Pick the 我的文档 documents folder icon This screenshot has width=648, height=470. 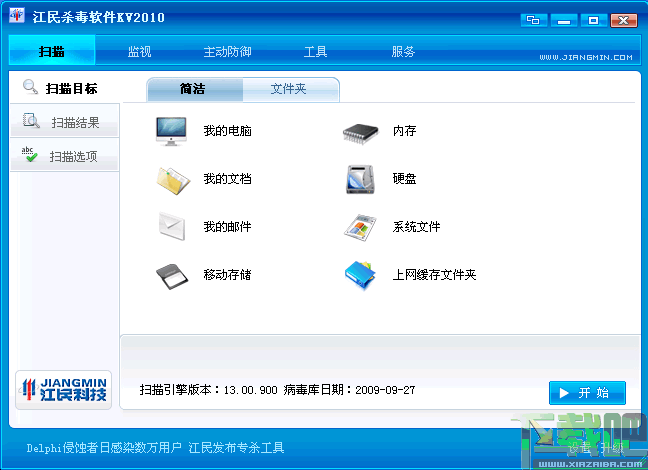173,181
